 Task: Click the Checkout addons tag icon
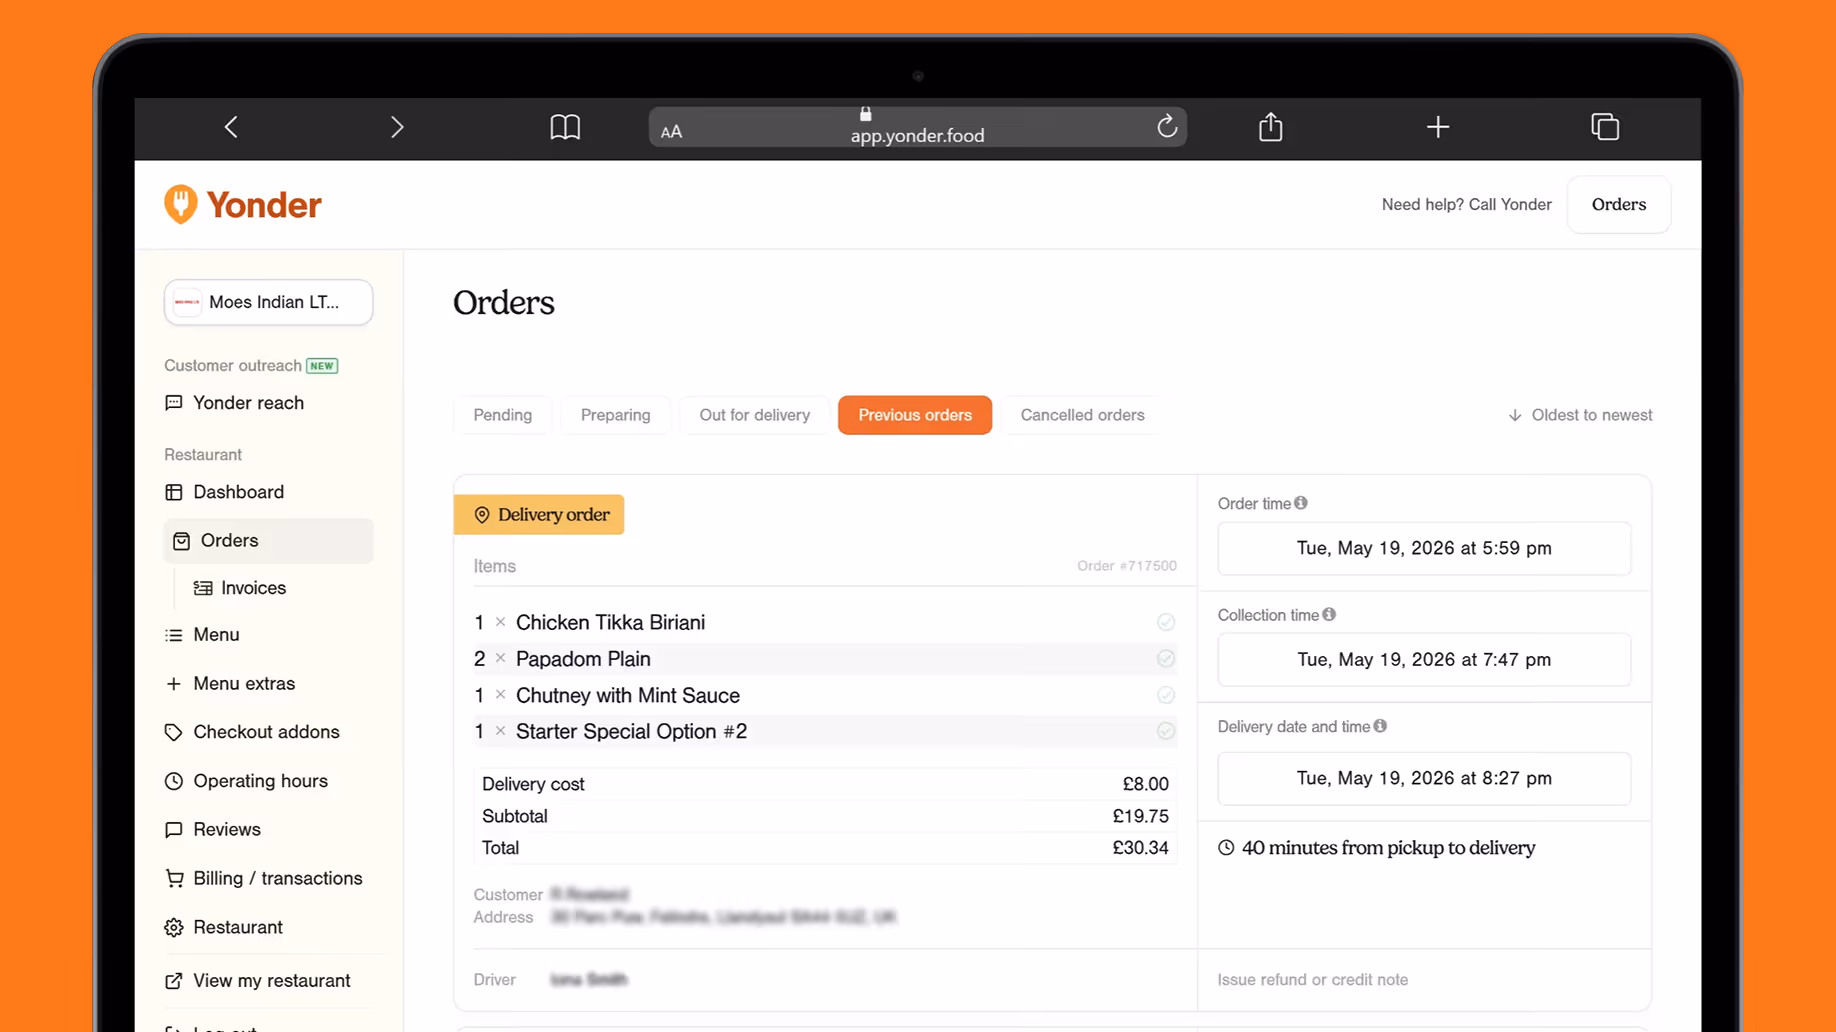tap(174, 732)
